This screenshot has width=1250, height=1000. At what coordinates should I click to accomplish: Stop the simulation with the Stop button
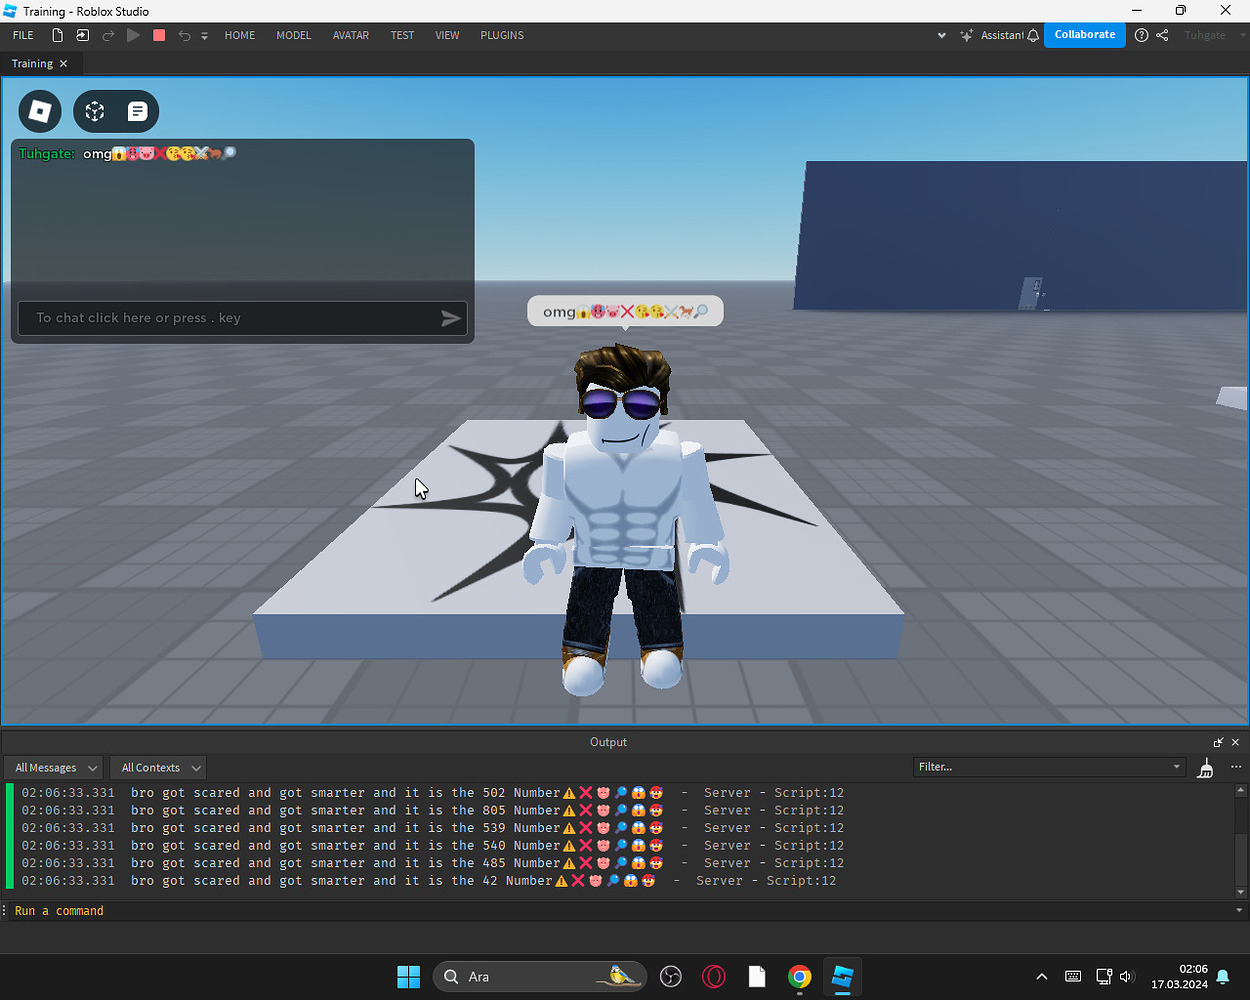point(158,34)
